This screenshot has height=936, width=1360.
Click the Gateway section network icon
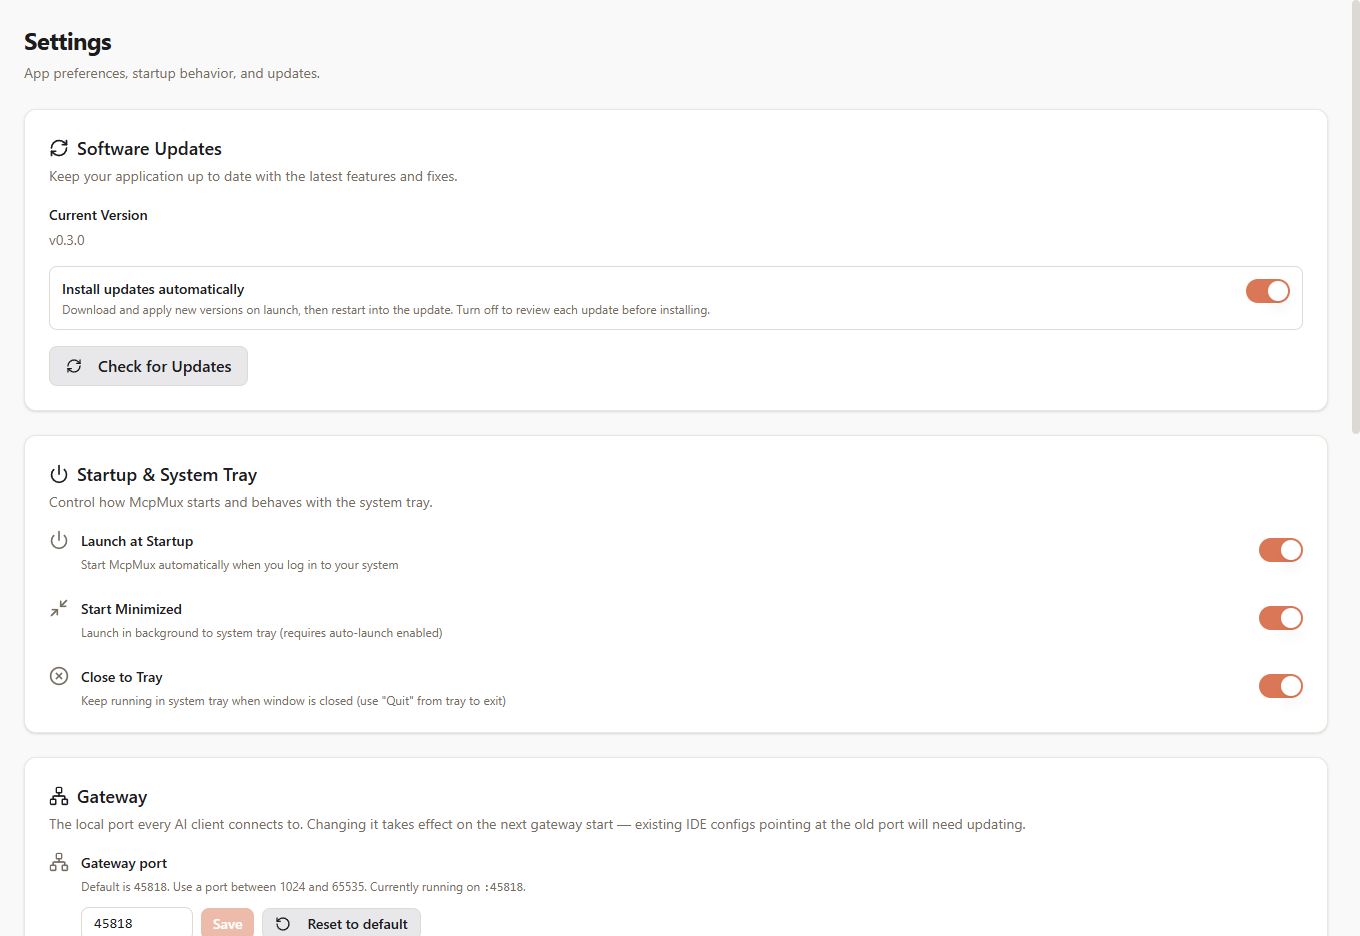[x=59, y=796]
